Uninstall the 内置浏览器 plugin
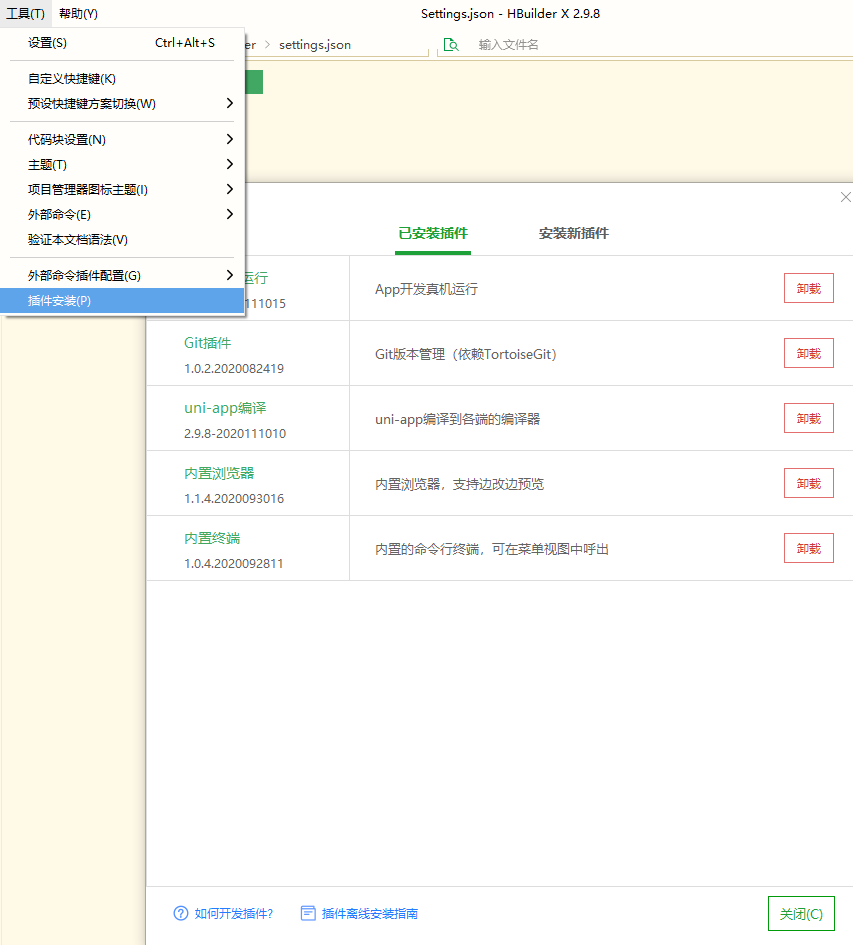 [808, 483]
